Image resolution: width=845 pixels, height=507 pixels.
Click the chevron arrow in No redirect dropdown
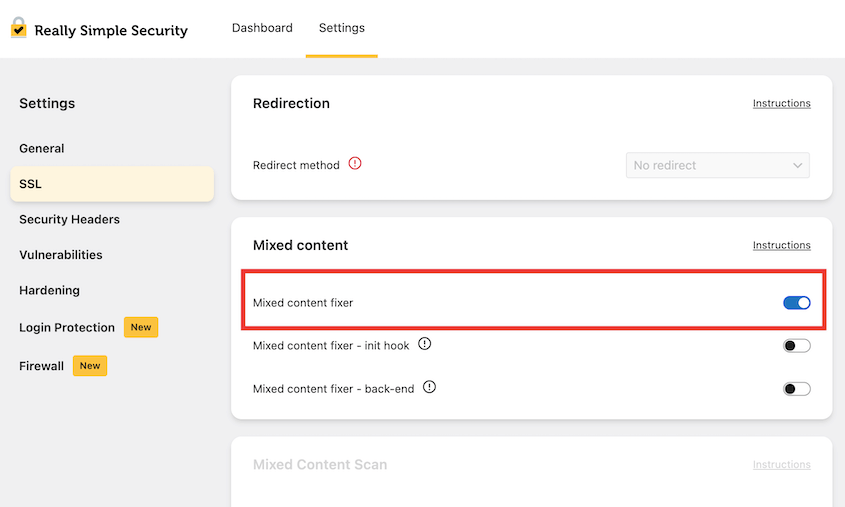797,165
